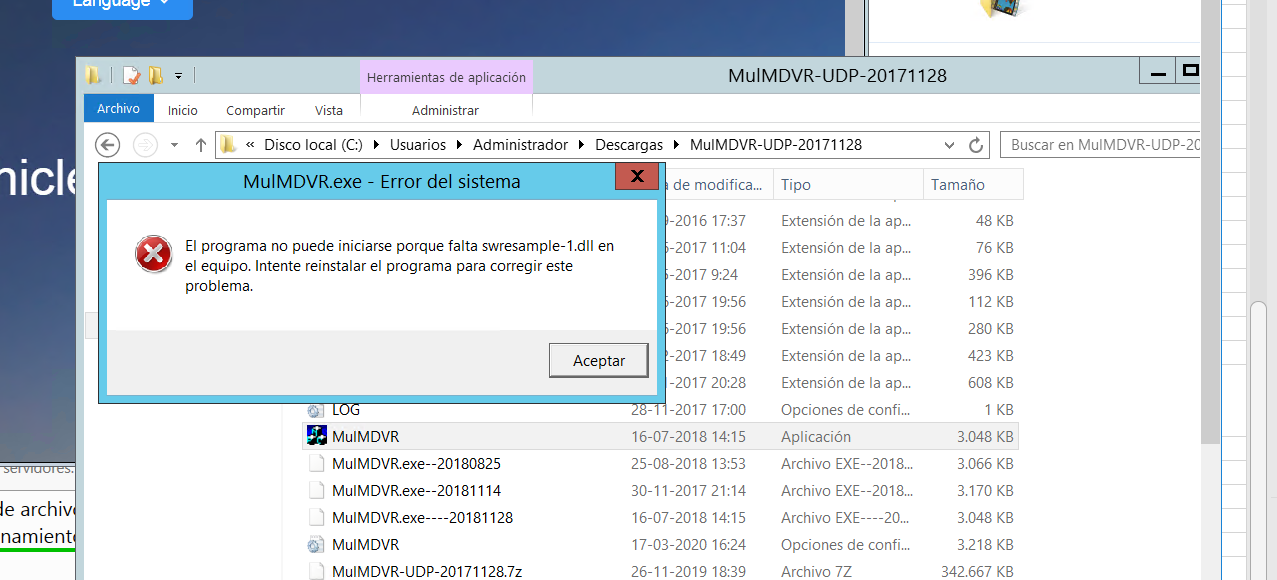1277x580 pixels.
Task: Open the Administrar ribbon tab
Action: [x=445, y=110]
